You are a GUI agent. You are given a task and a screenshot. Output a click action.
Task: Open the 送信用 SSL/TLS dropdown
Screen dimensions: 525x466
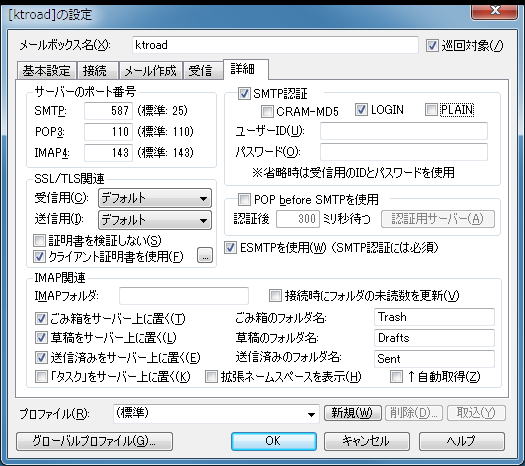tap(155, 220)
